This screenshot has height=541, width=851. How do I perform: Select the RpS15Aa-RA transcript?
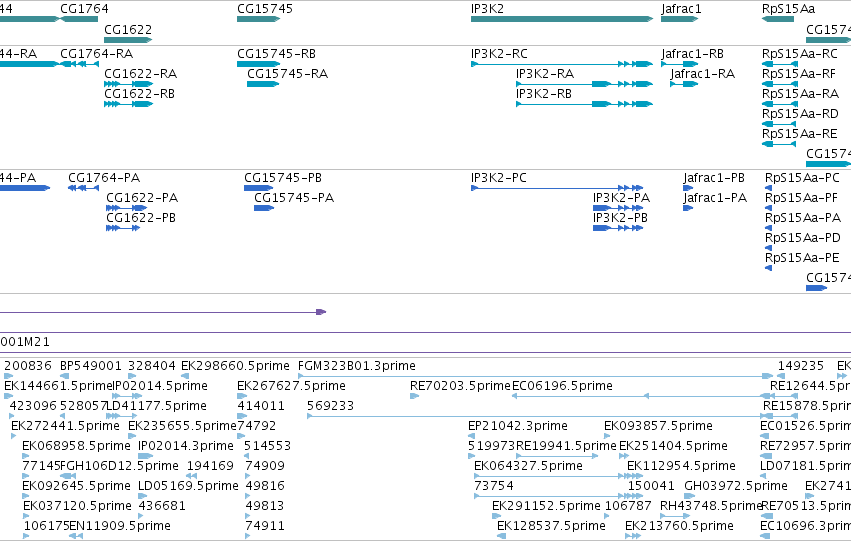pyautogui.click(x=779, y=104)
